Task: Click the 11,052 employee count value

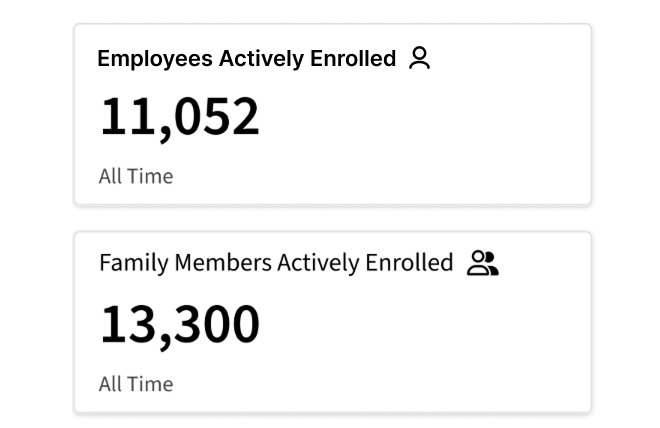Action: pos(180,117)
